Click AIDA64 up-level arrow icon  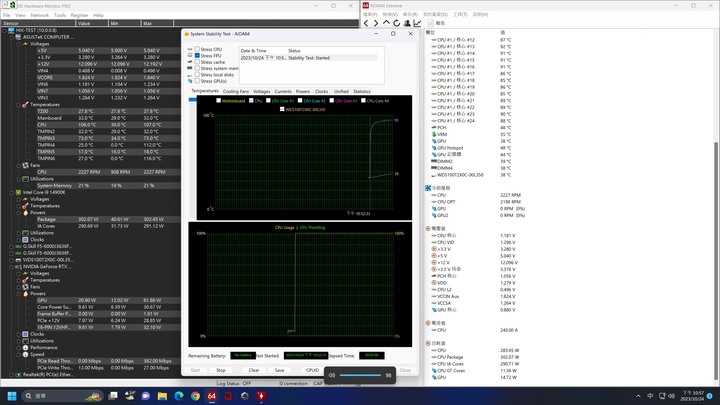tap(386, 23)
